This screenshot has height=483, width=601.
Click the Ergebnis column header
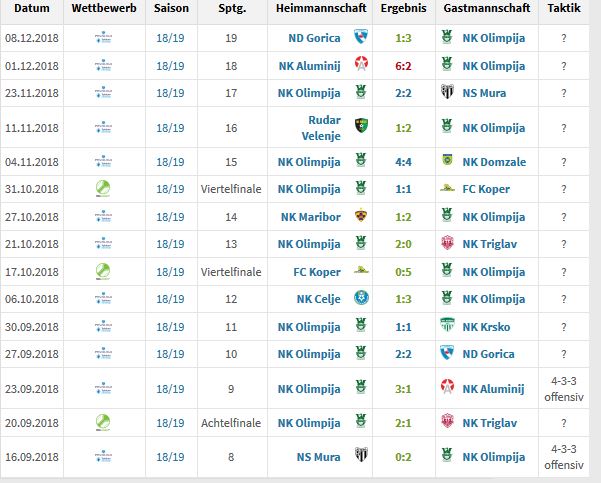403,8
